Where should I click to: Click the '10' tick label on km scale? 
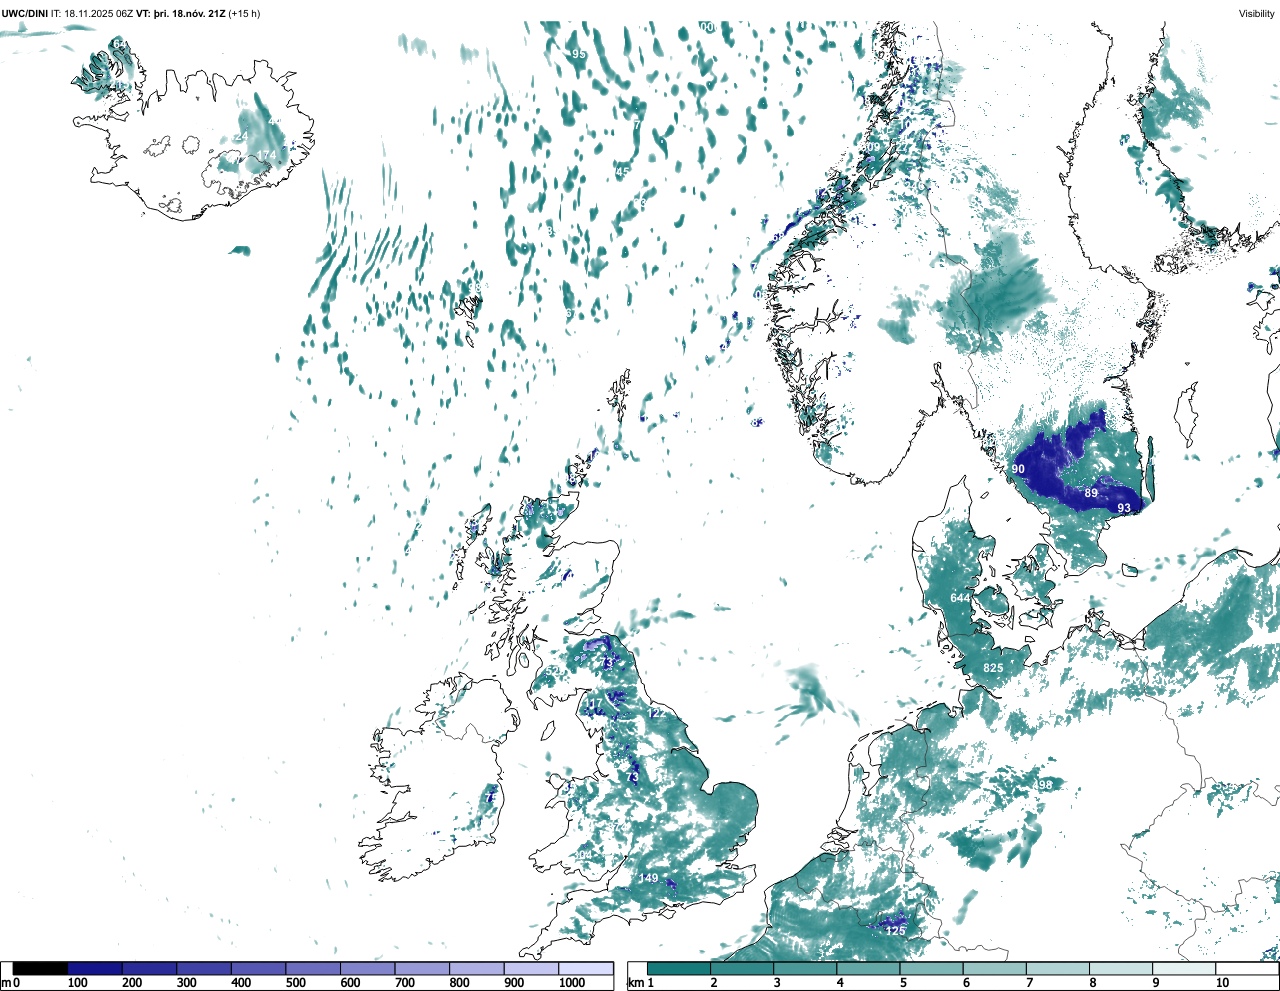1222,983
